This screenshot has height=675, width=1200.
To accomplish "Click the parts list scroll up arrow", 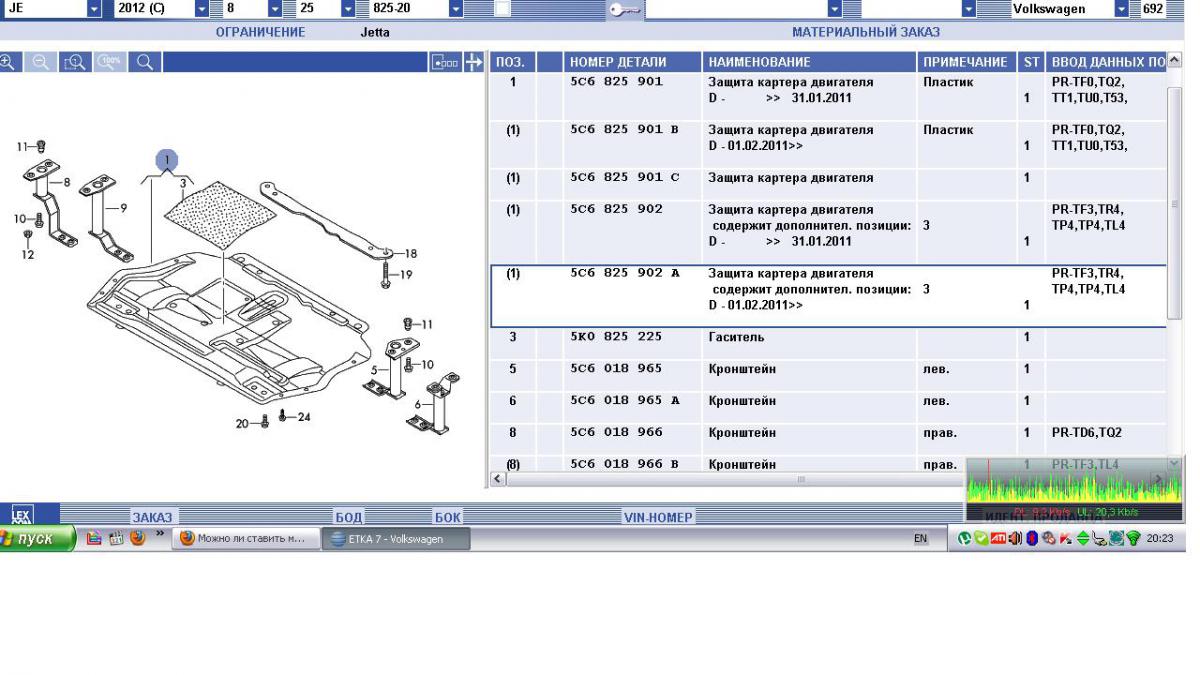I will 1174,61.
